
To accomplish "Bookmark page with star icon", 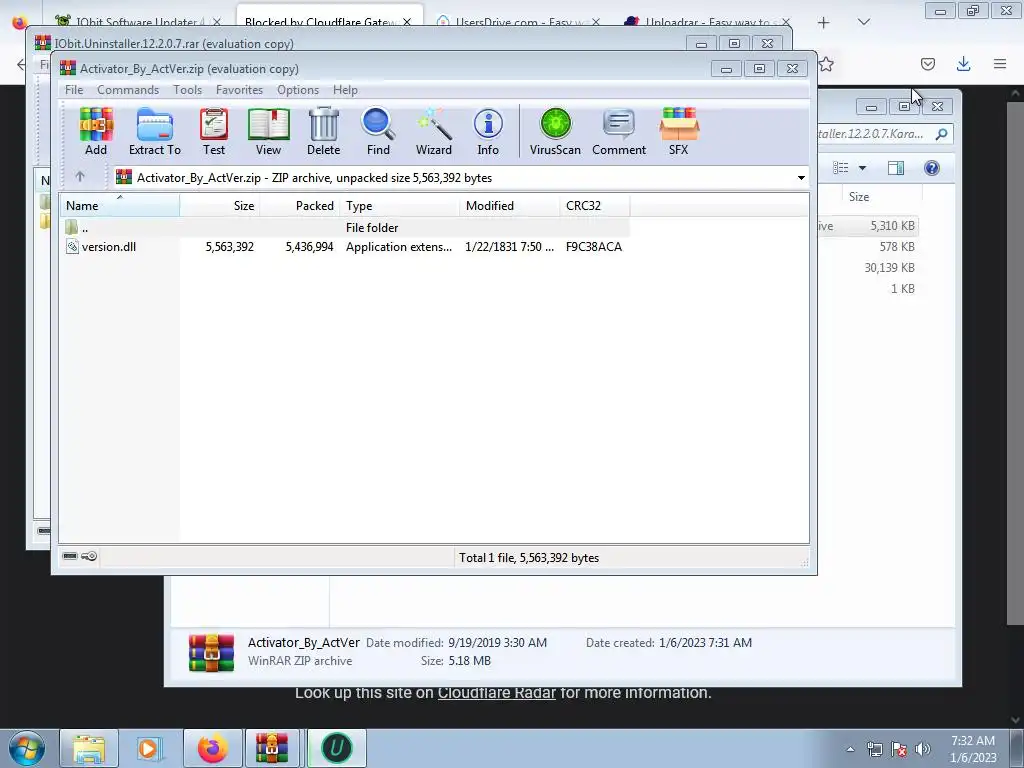I will point(826,64).
